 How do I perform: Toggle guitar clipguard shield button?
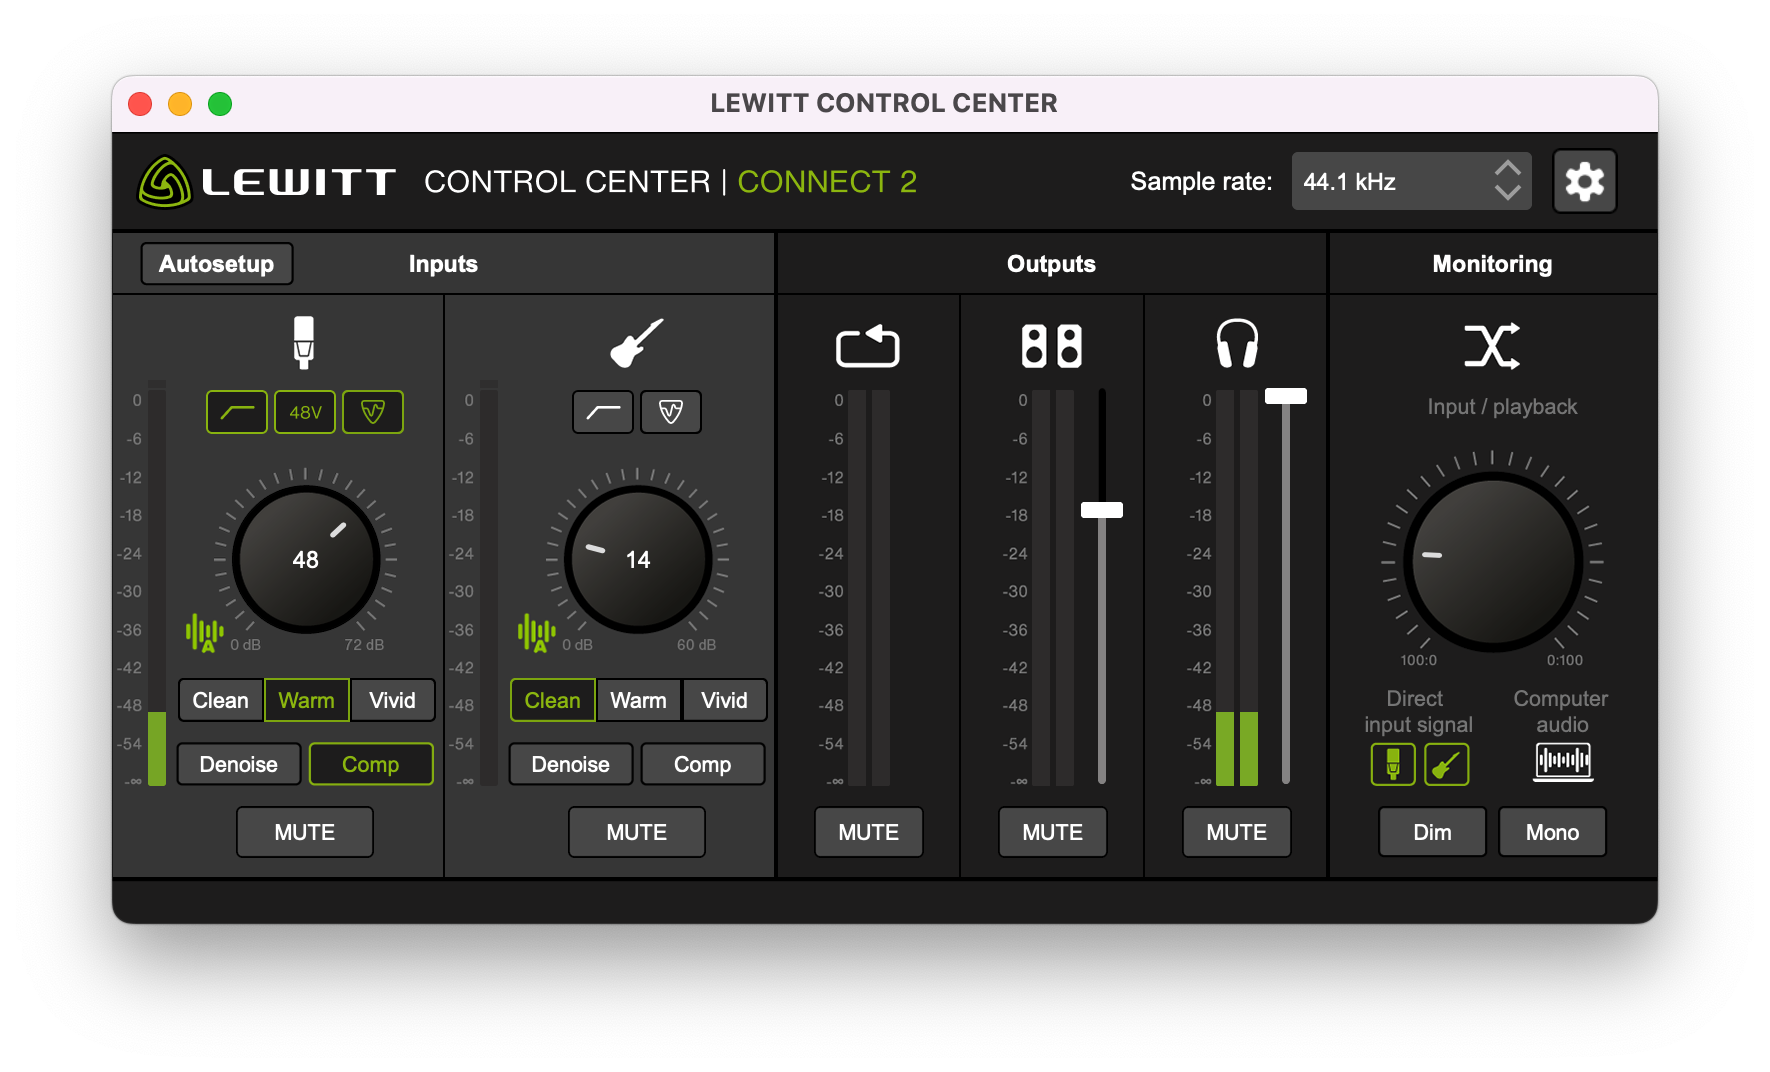671,412
